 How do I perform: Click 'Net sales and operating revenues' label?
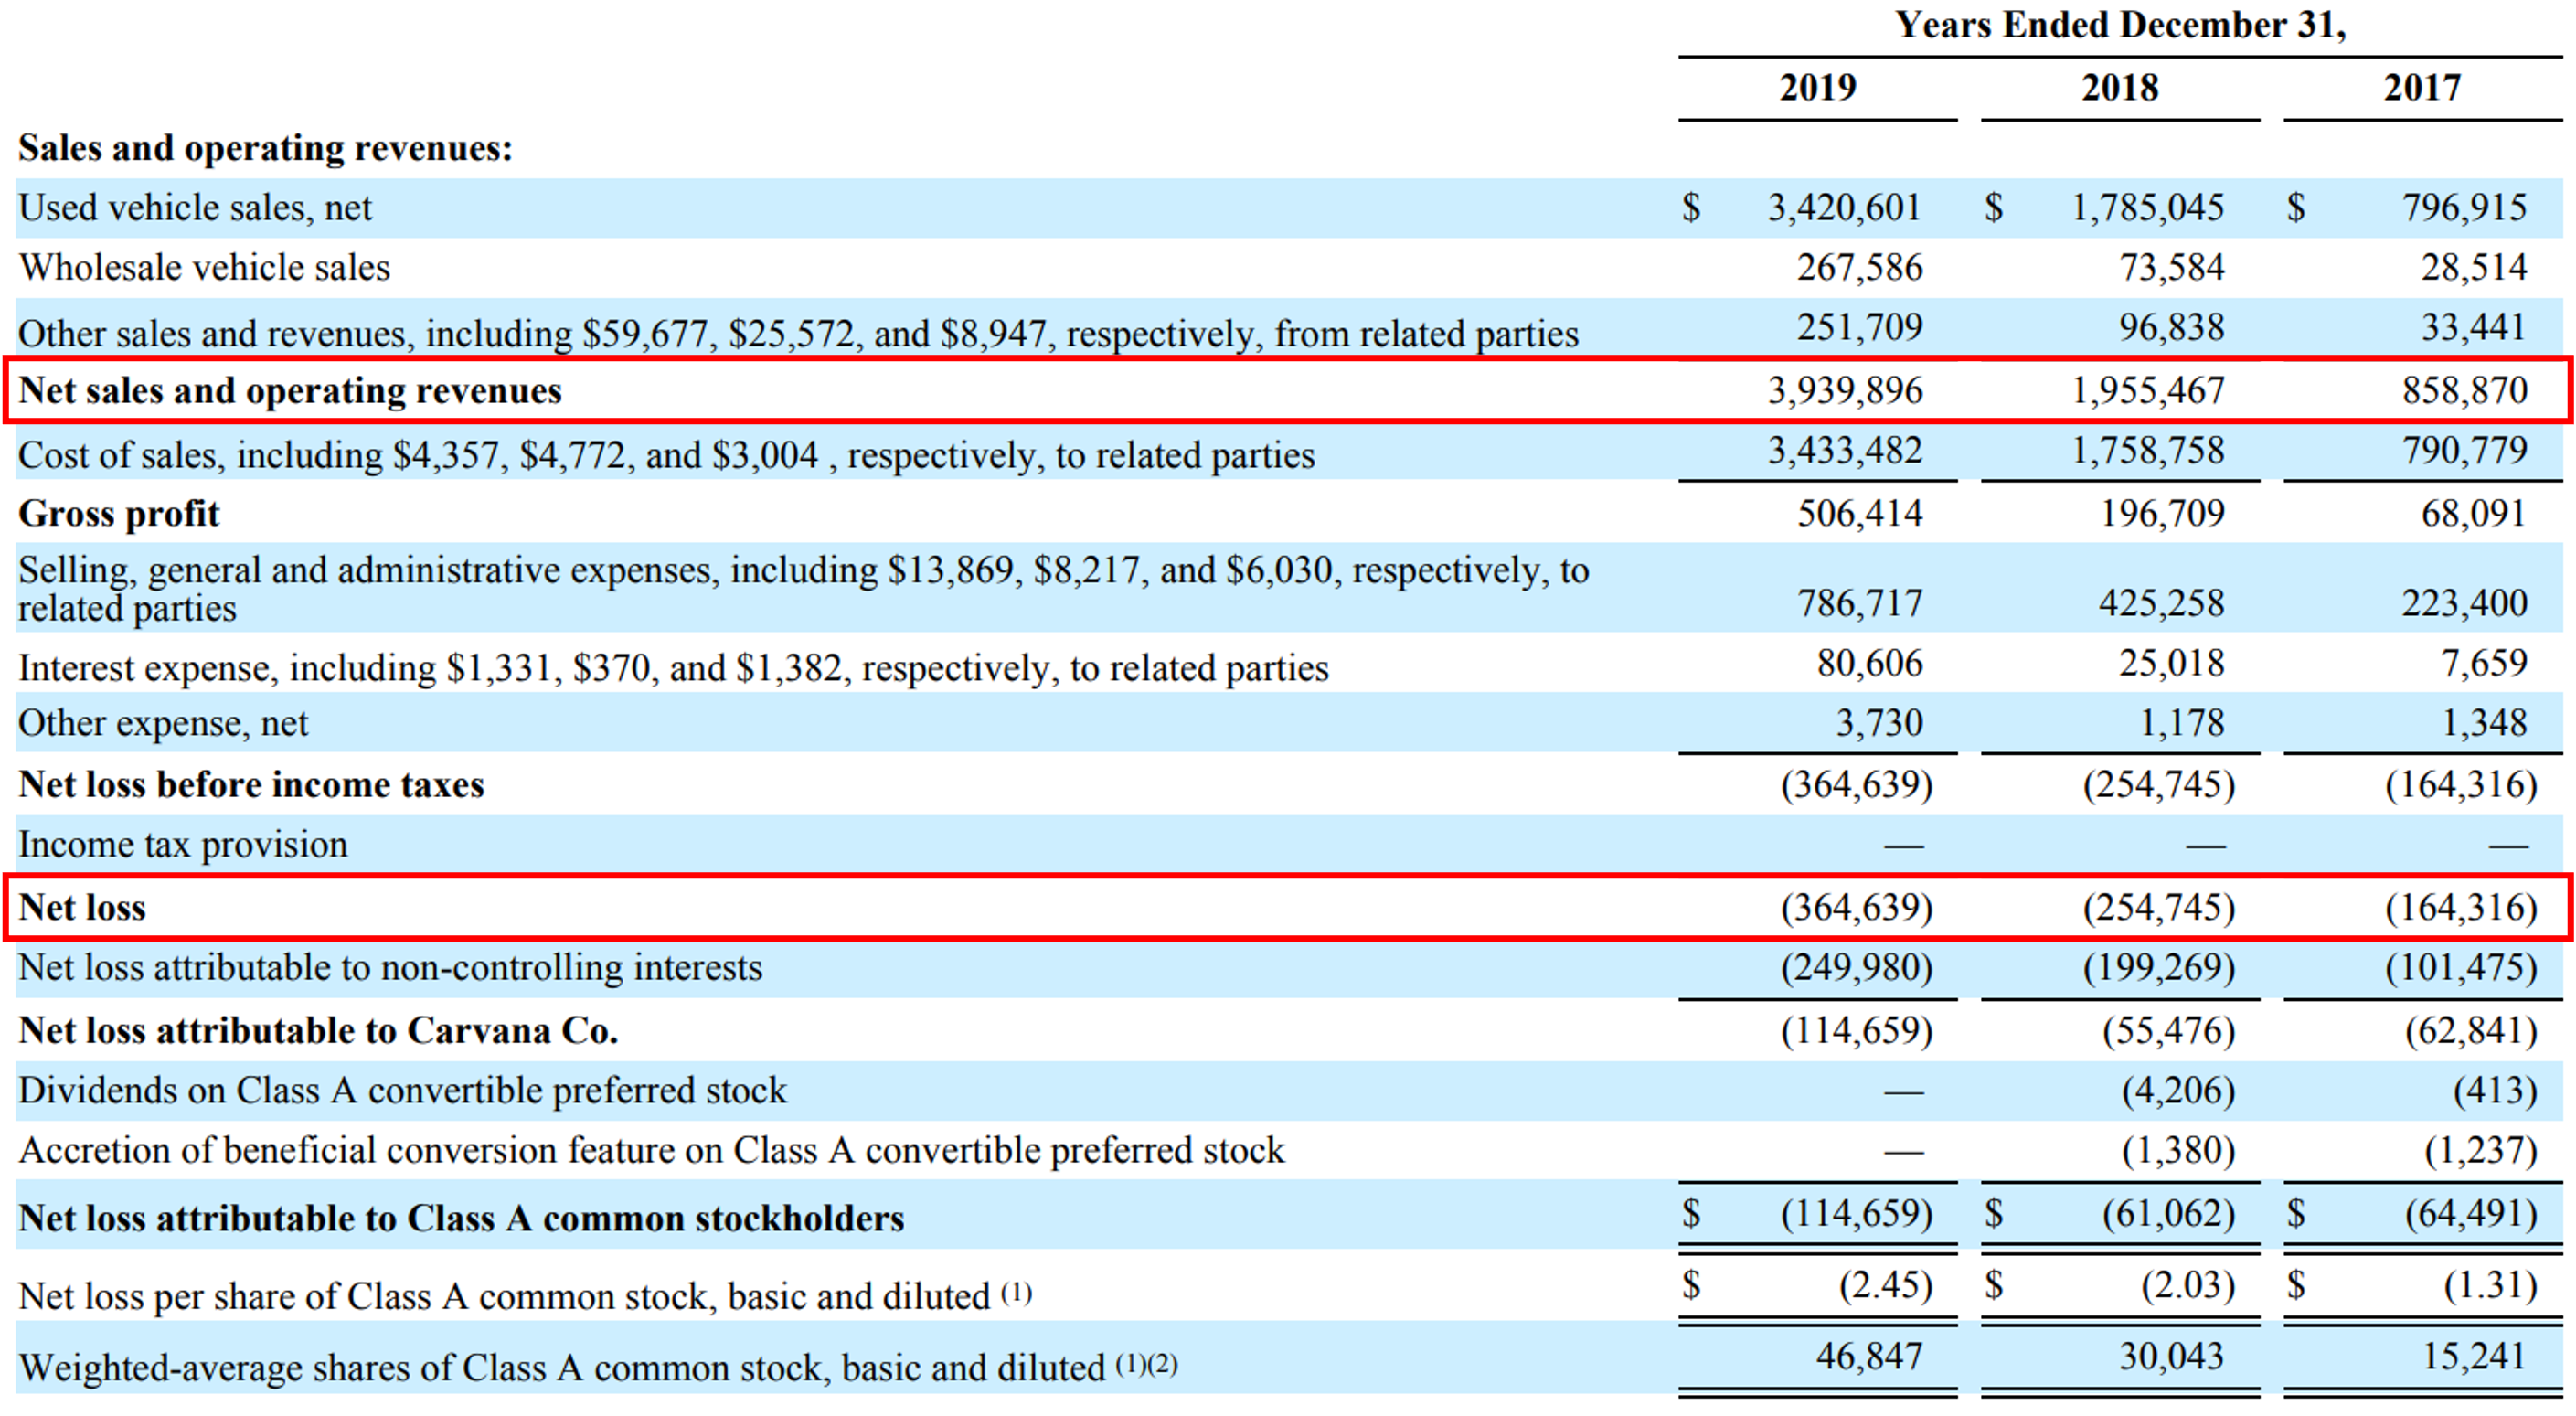tap(290, 391)
